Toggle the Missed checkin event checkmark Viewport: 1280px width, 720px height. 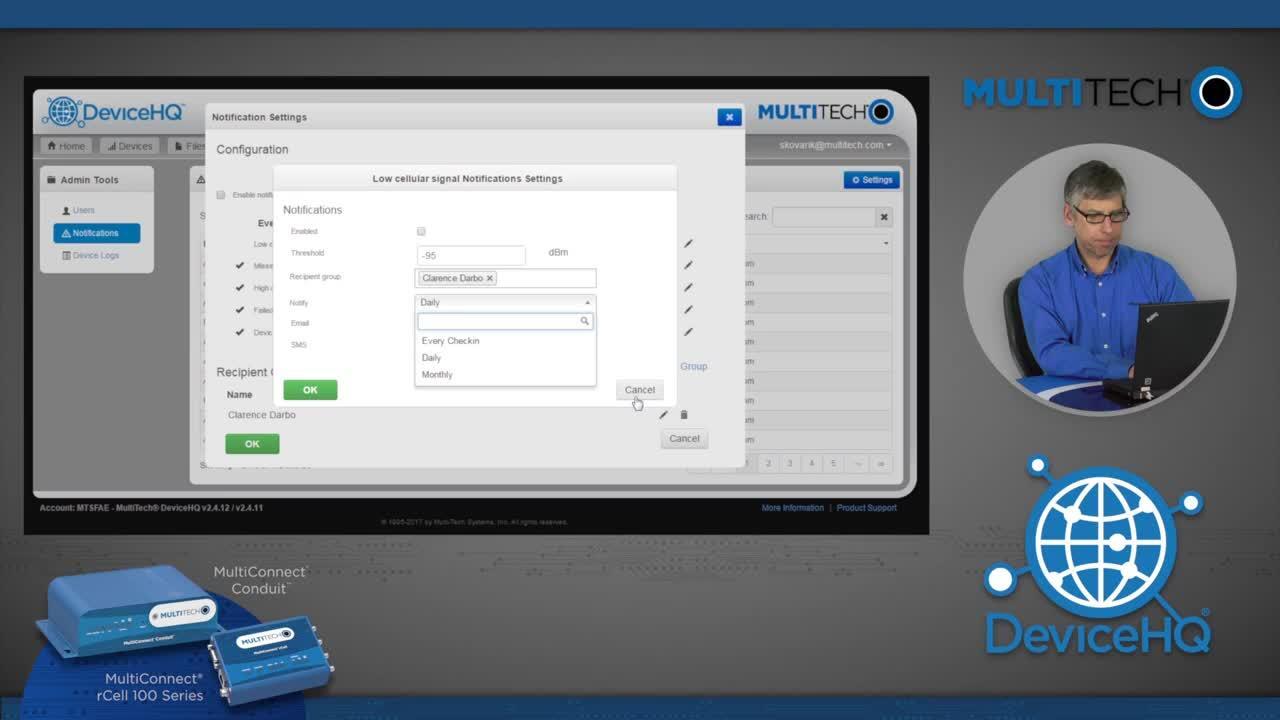(x=239, y=265)
